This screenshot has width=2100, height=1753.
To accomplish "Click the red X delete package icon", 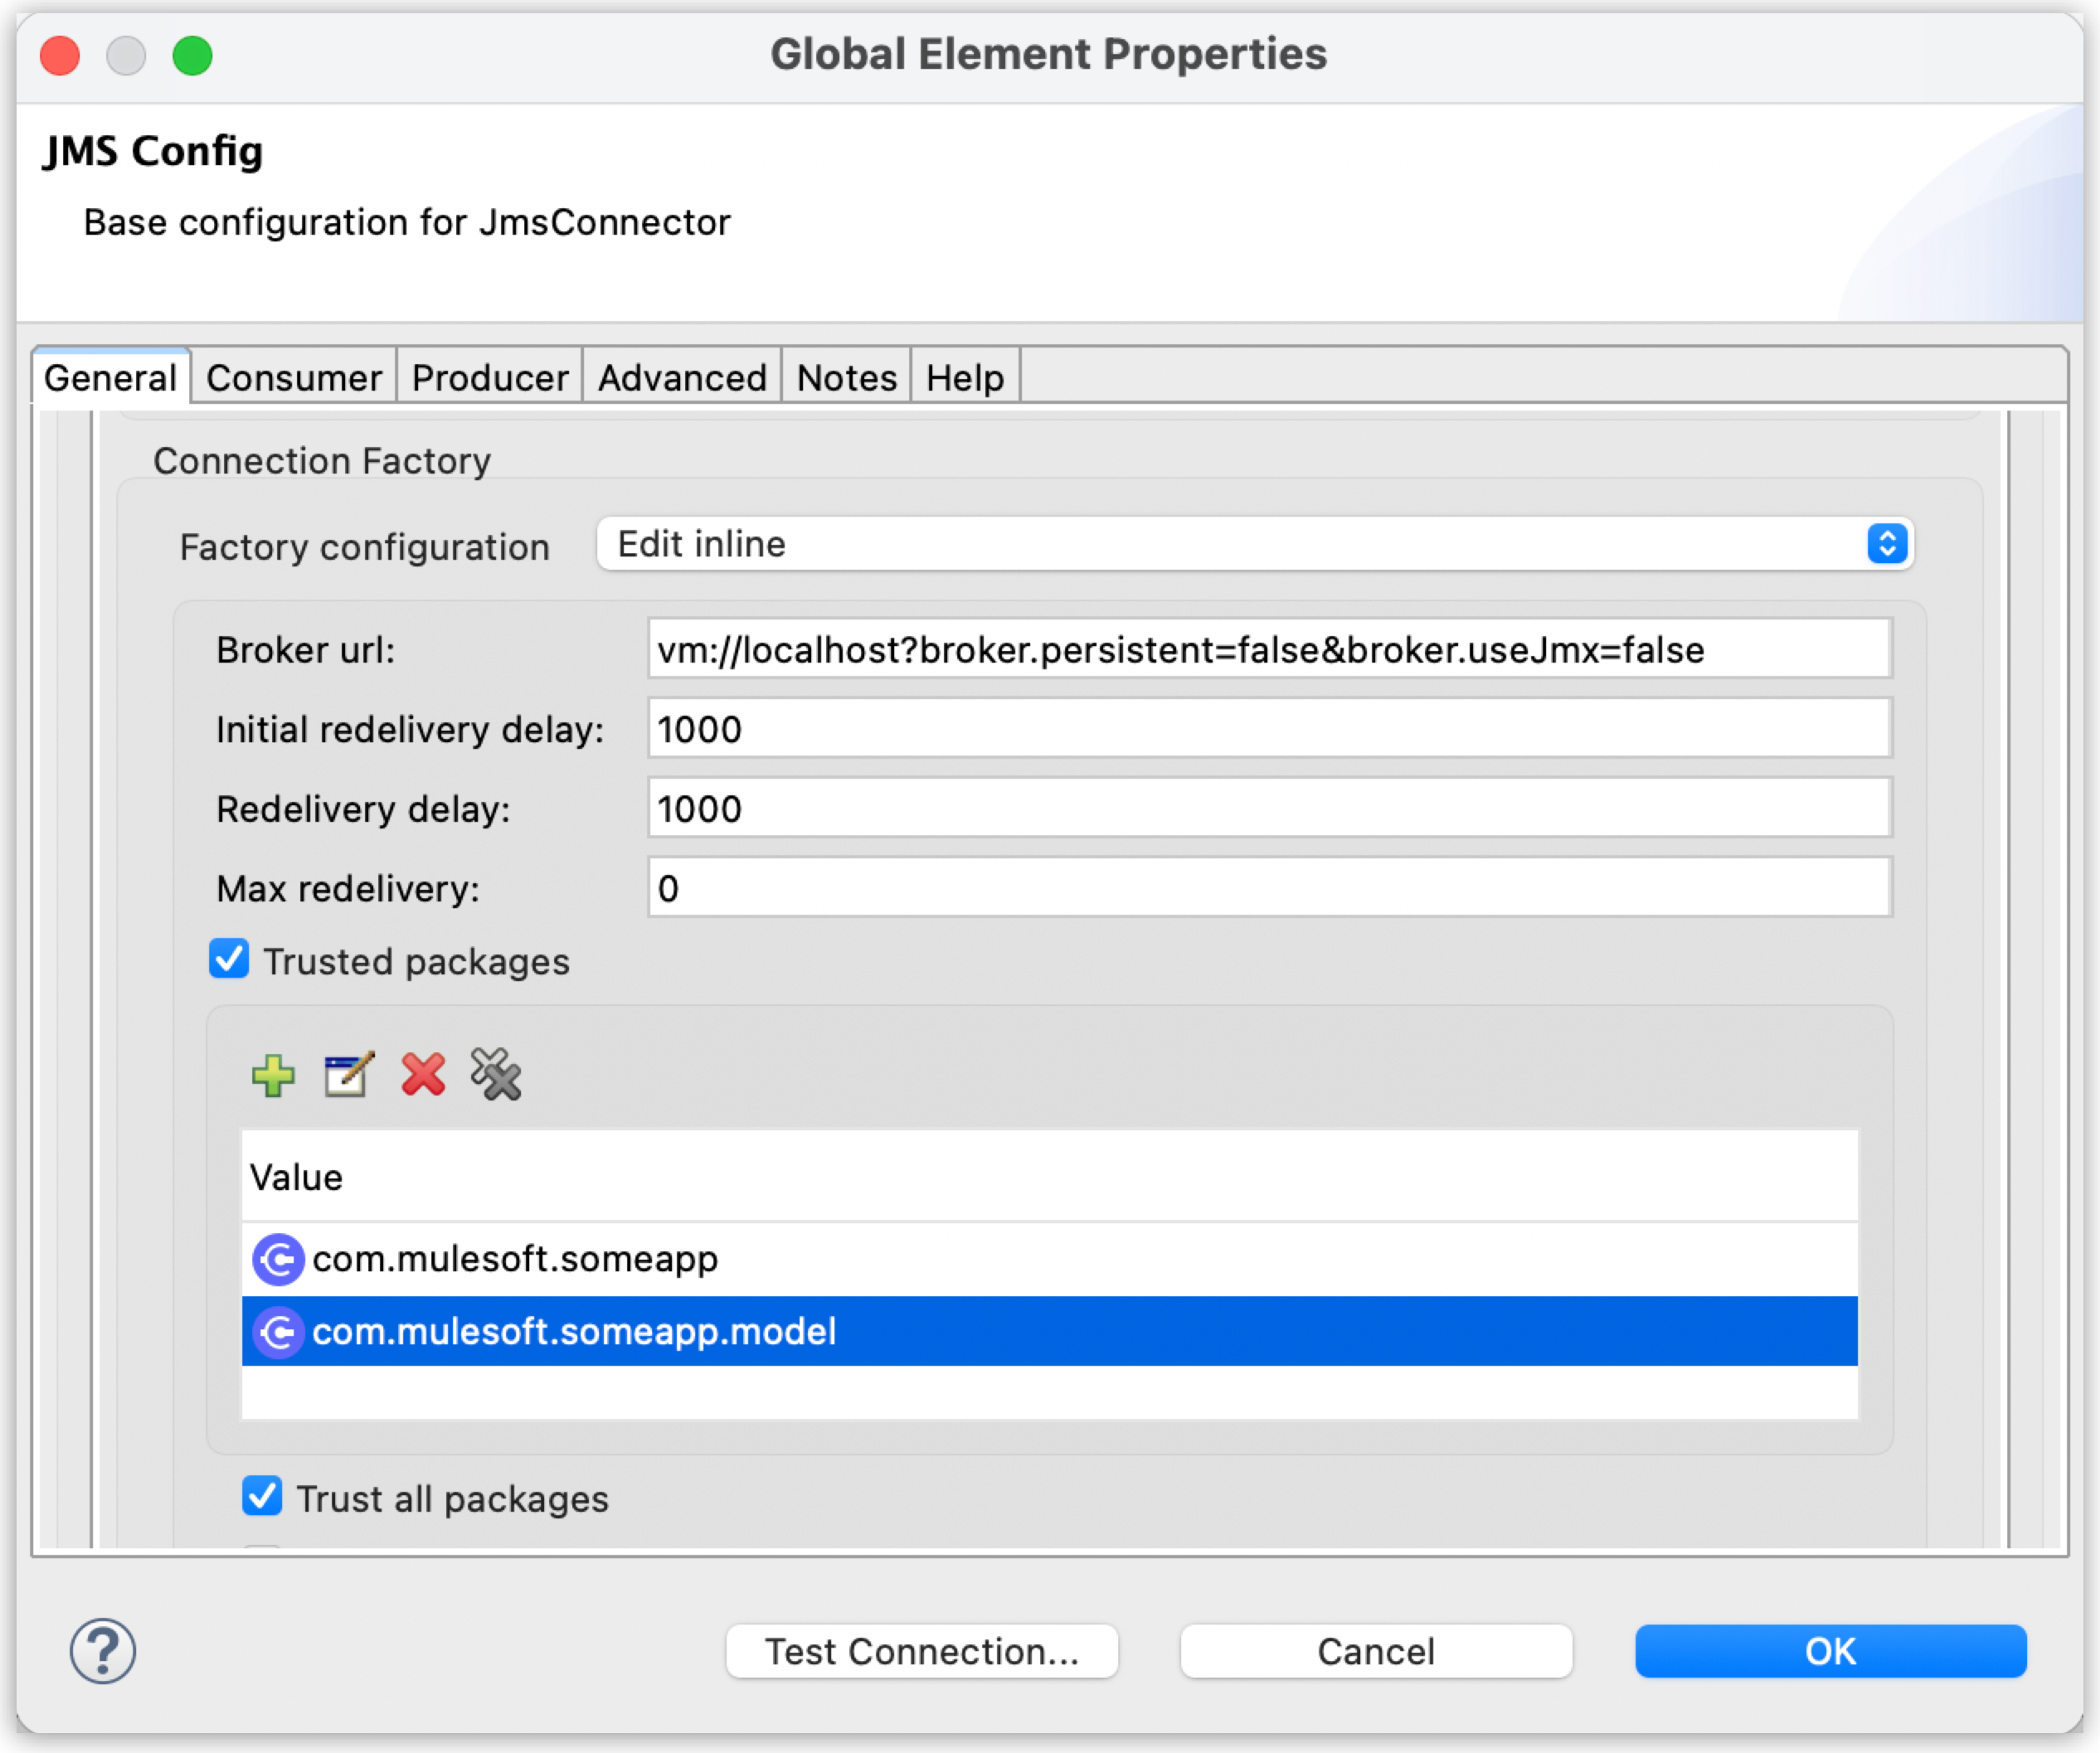I will 423,1076.
